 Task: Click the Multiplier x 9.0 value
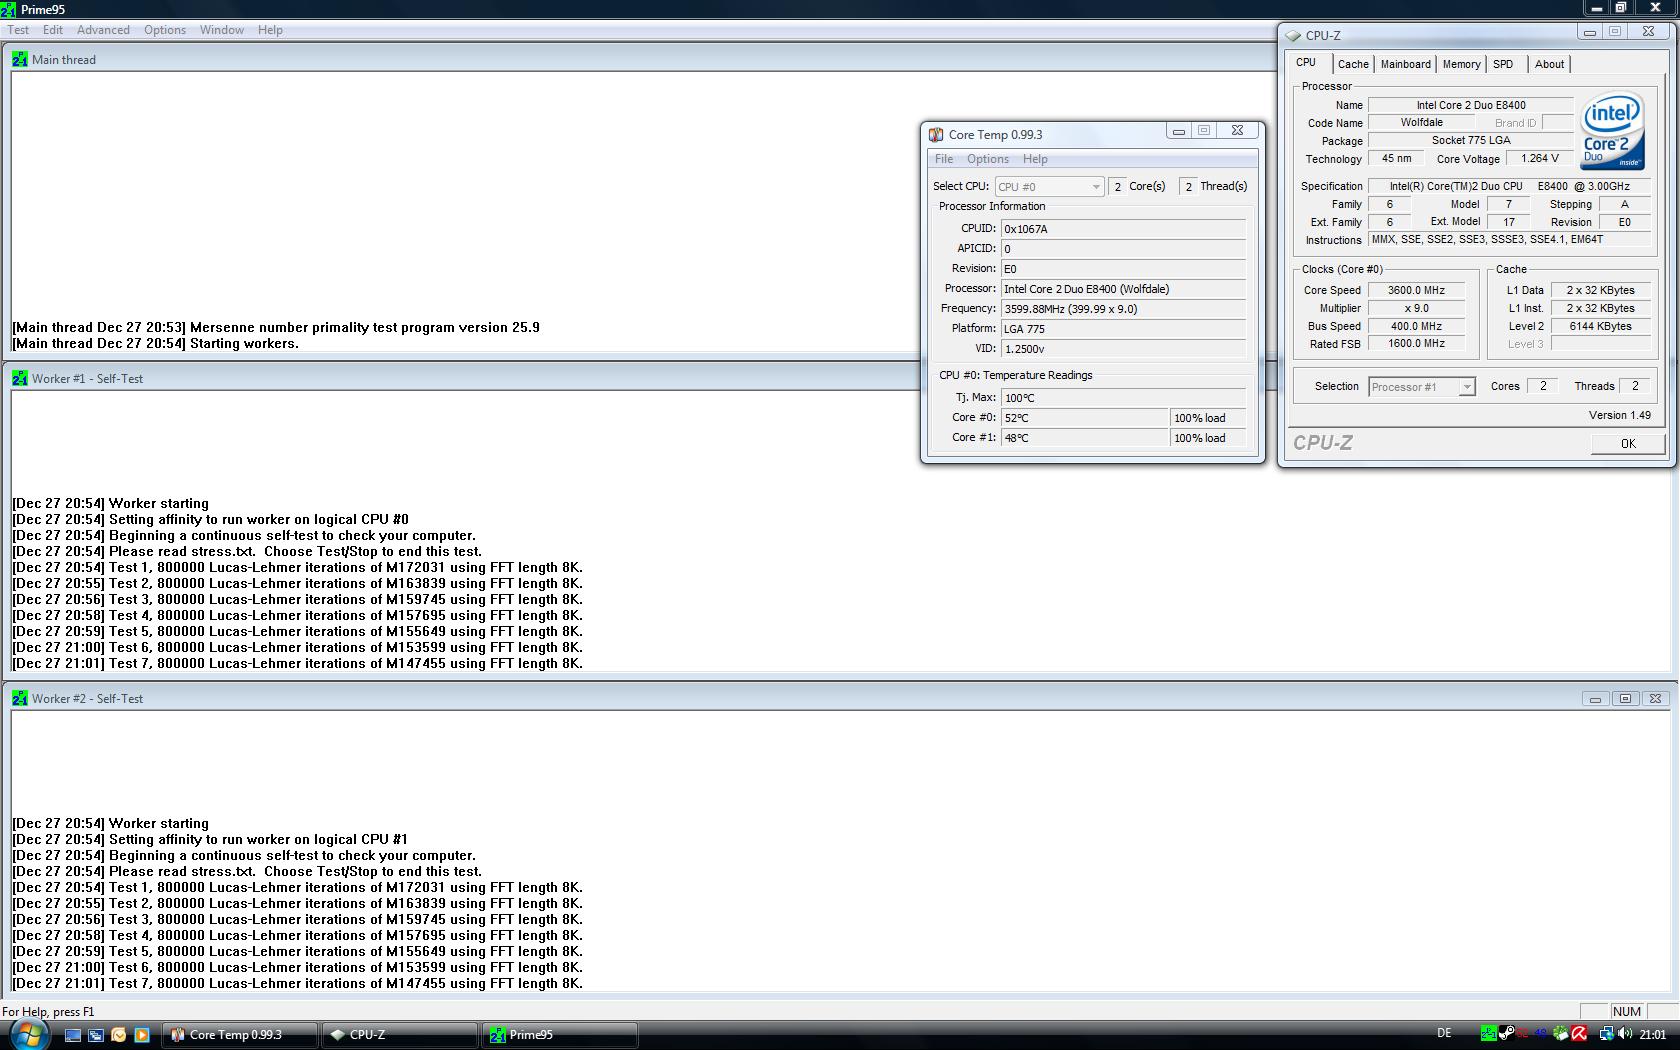click(1416, 308)
